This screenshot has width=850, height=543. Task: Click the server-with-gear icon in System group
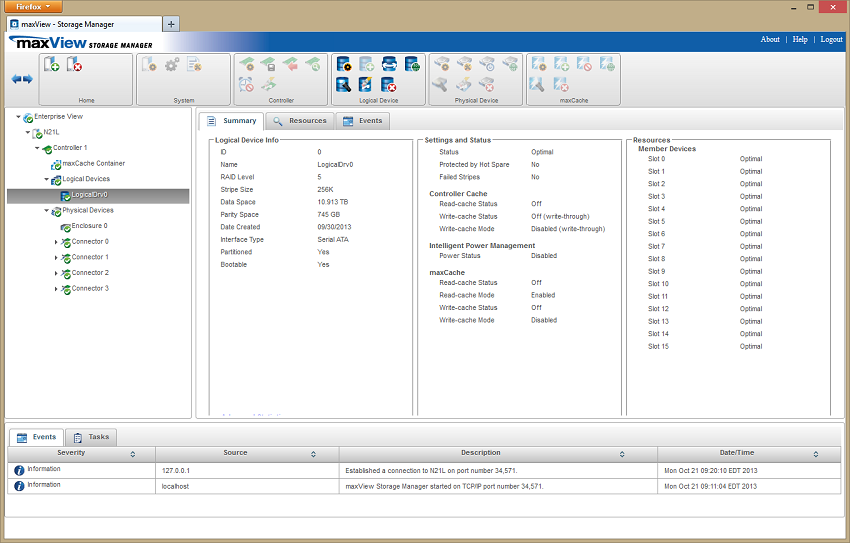click(x=149, y=64)
